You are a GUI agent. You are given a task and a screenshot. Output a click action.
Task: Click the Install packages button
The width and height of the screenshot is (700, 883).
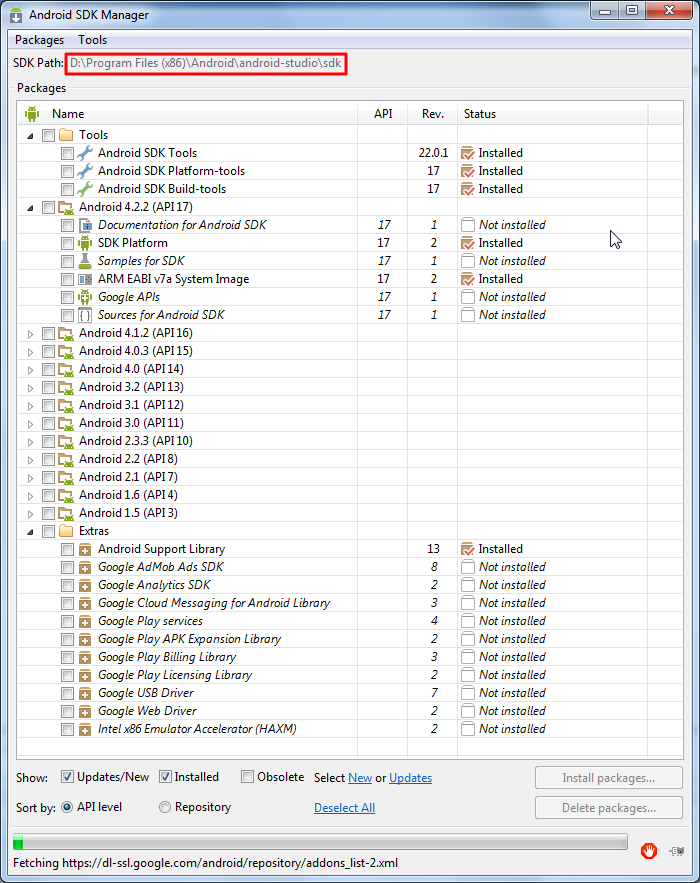tap(609, 778)
